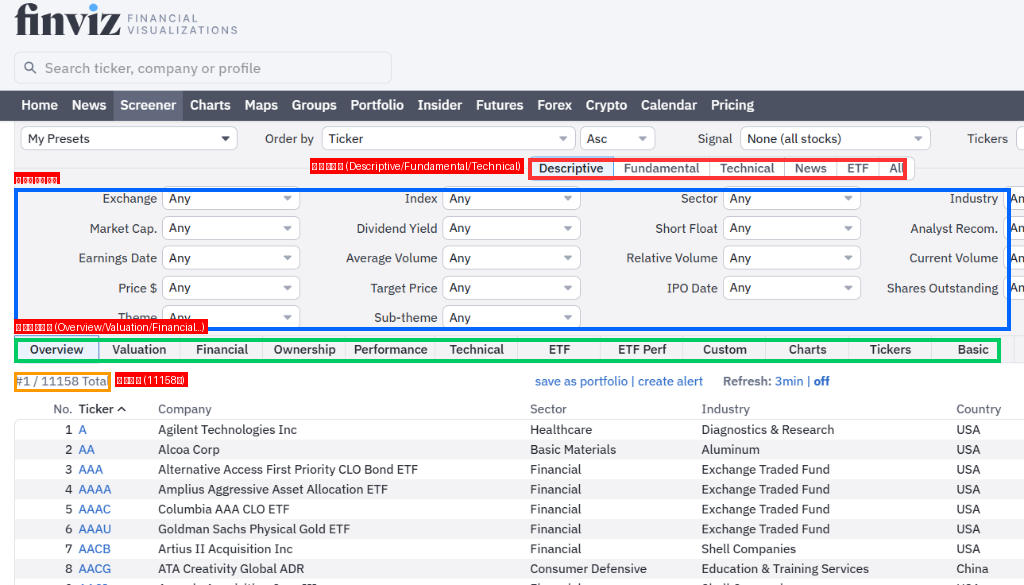
Task: Select Custom view tab
Action: click(725, 350)
